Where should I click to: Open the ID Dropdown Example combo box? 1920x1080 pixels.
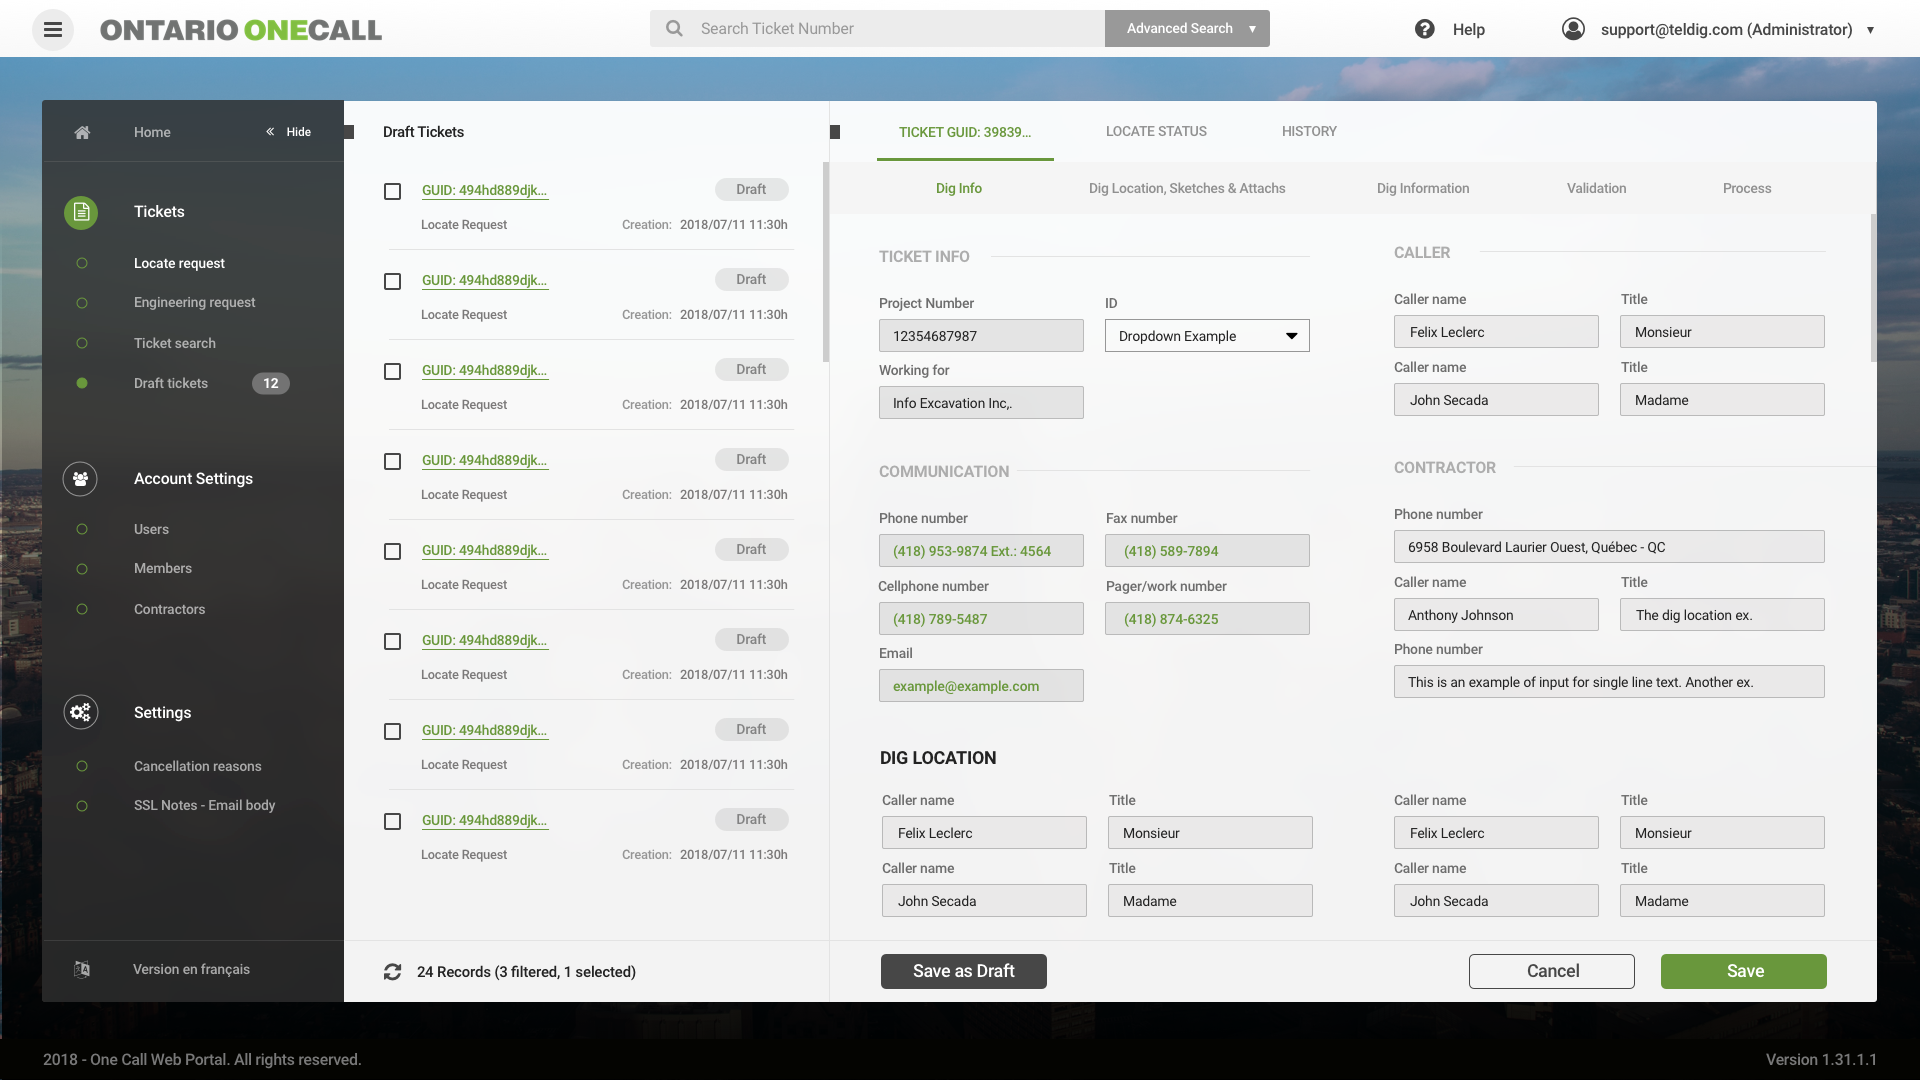1206,336
